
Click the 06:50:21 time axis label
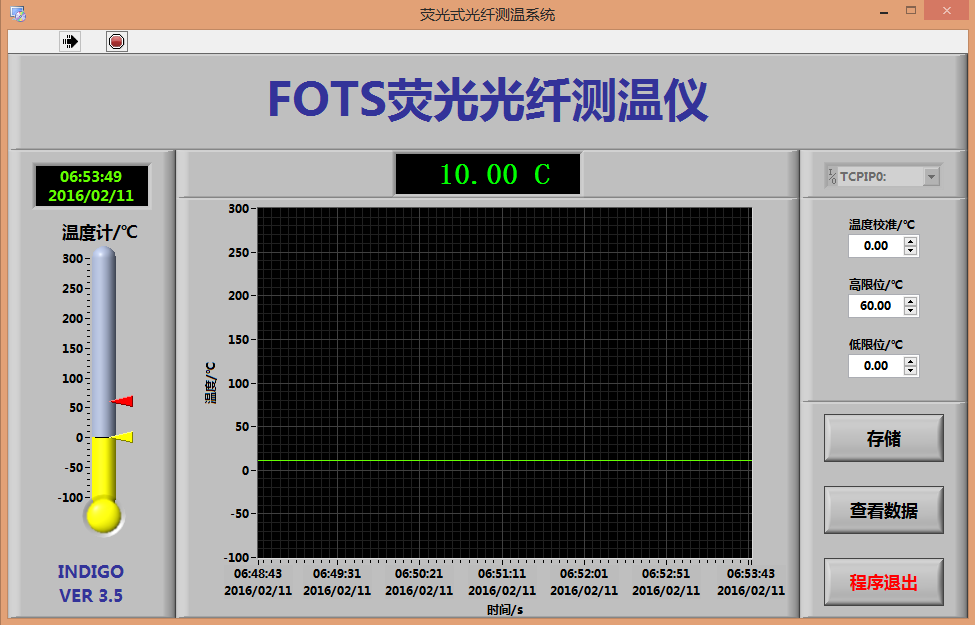click(x=419, y=573)
